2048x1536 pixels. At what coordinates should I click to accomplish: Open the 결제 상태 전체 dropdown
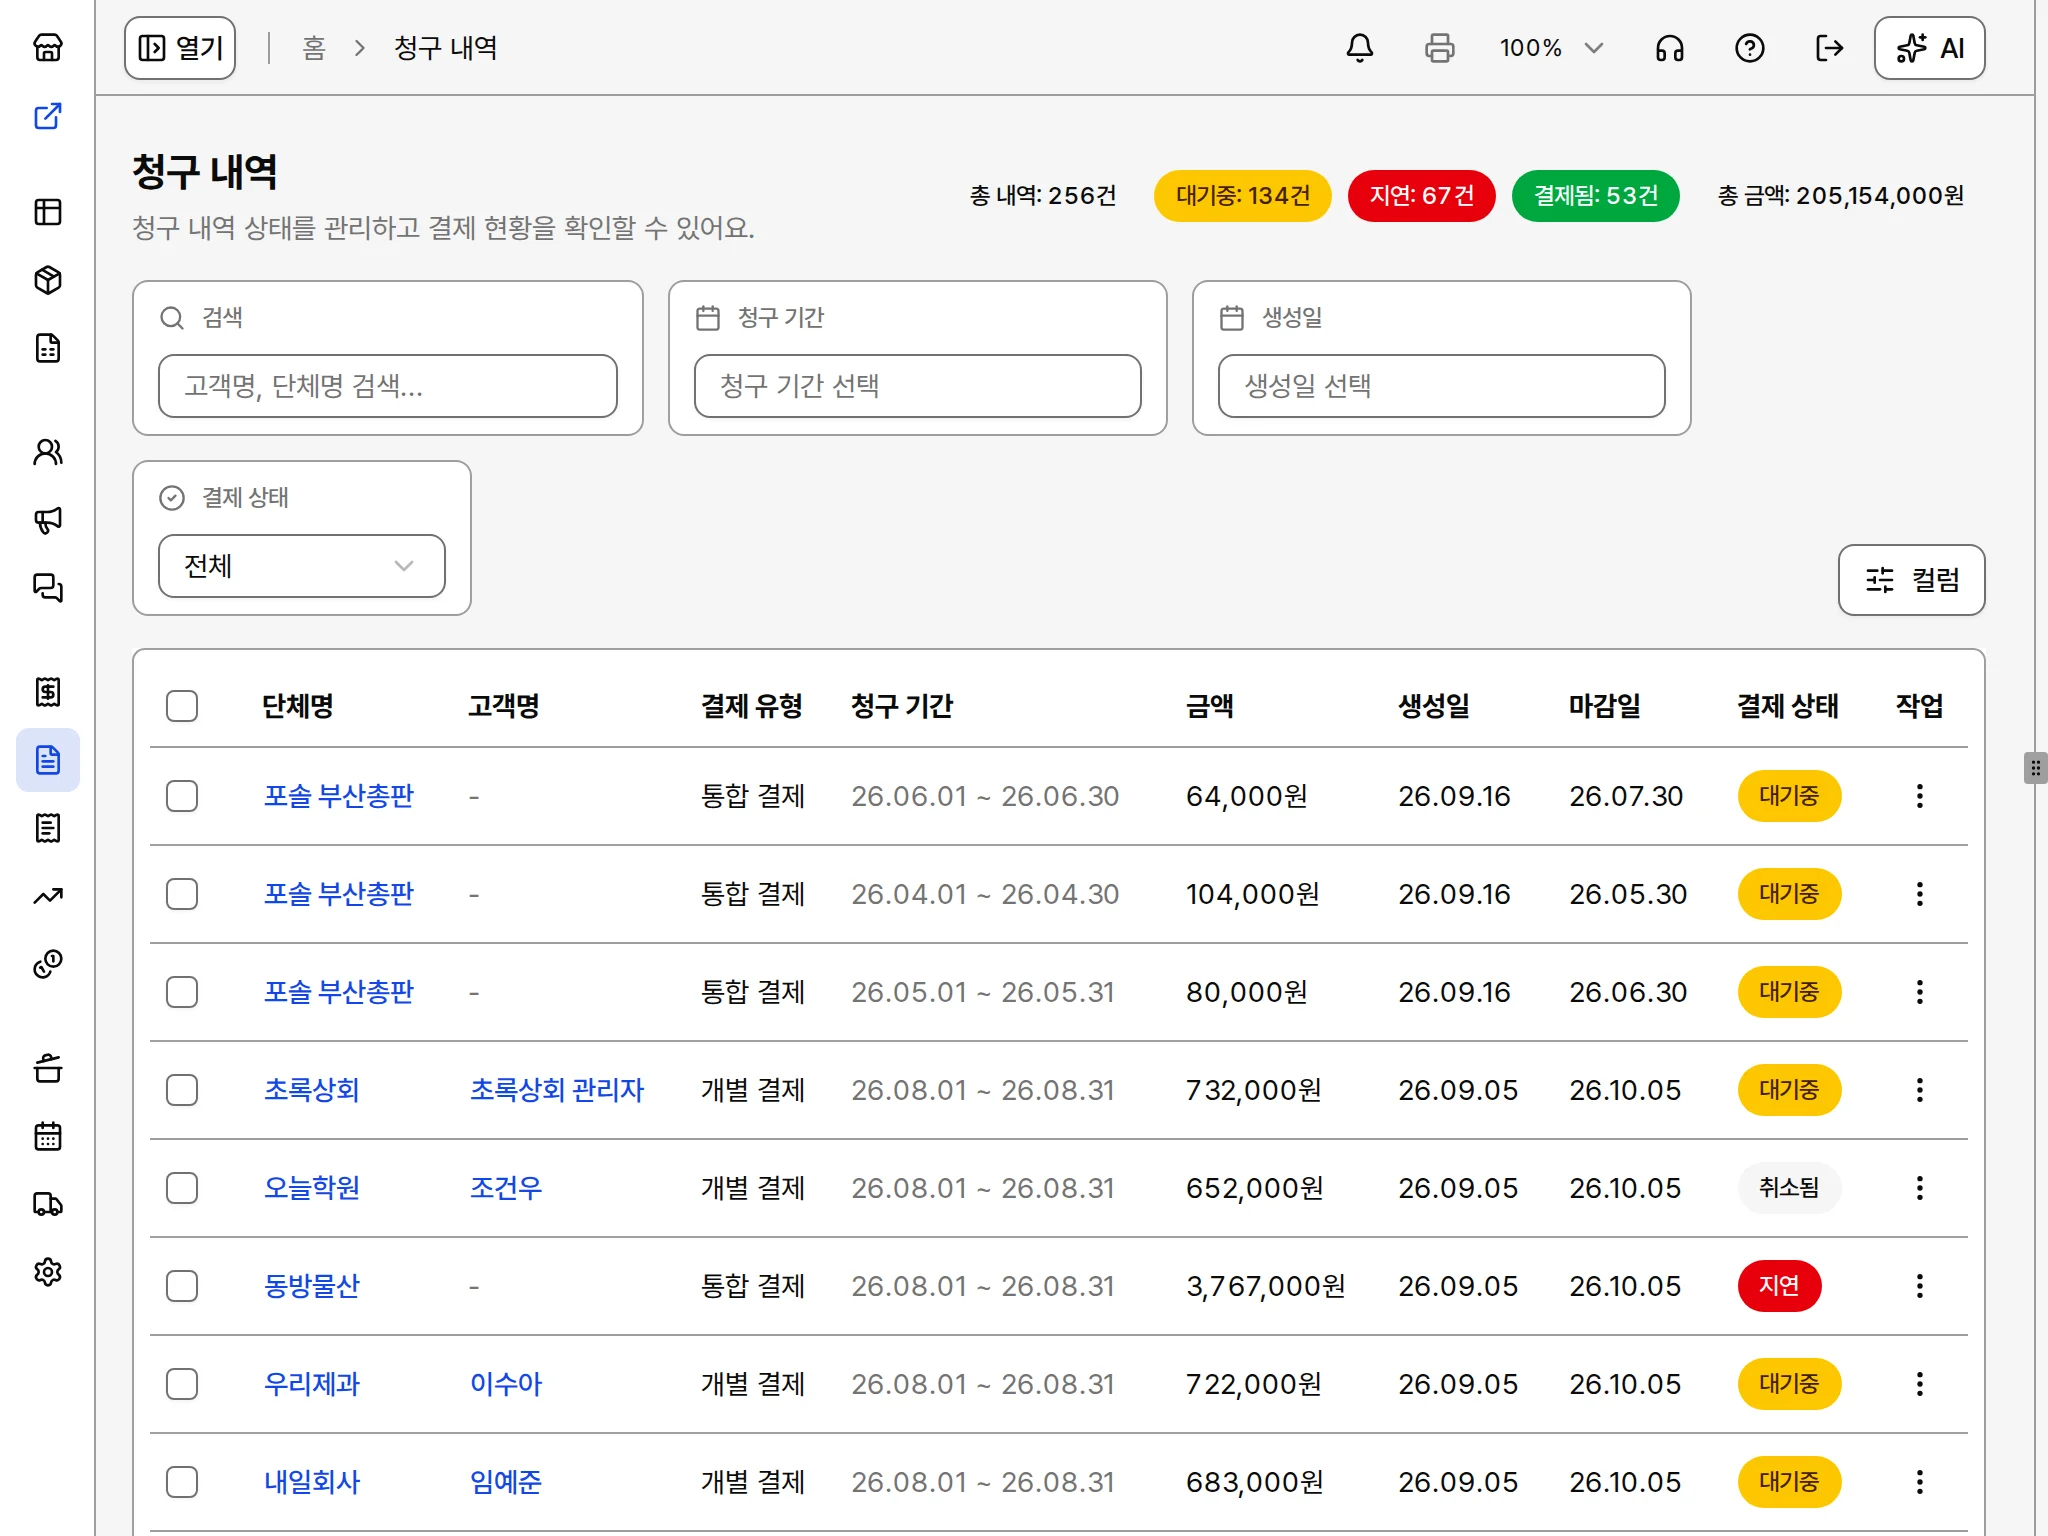coord(302,566)
